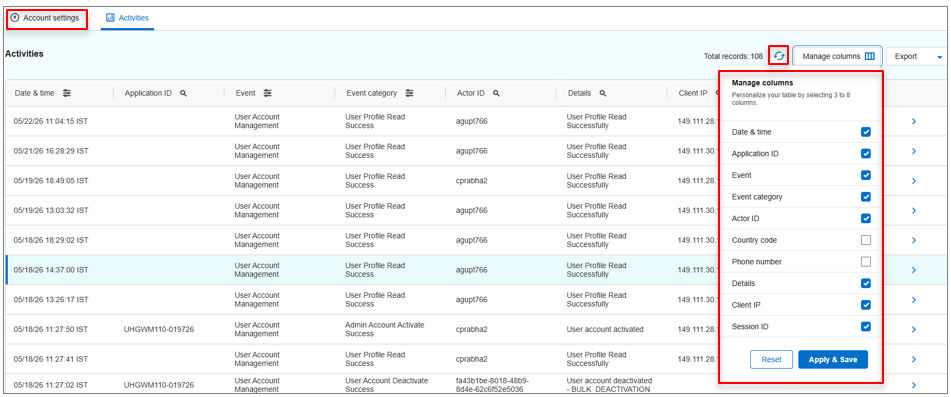Uncheck the Details column checkbox
The image size is (951, 397).
click(866, 283)
